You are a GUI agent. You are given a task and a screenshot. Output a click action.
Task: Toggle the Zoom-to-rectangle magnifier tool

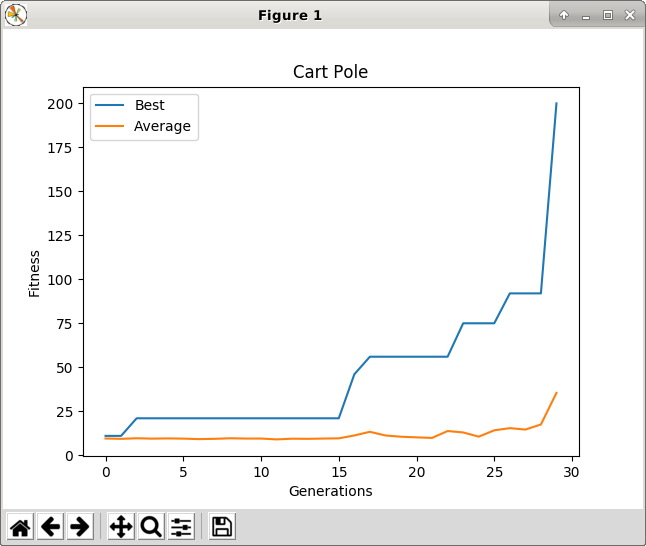[151, 526]
